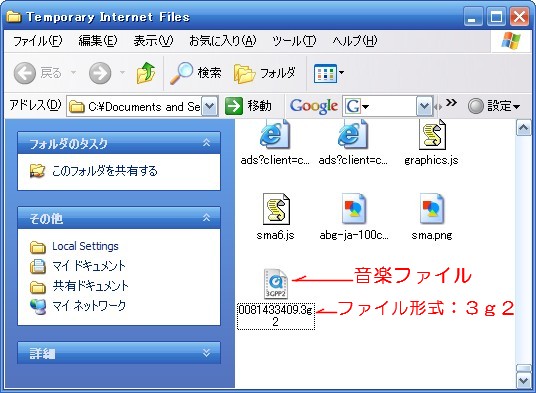Open マイ ドキュメント link
Screen dimensions: 536x393
click(x=89, y=266)
